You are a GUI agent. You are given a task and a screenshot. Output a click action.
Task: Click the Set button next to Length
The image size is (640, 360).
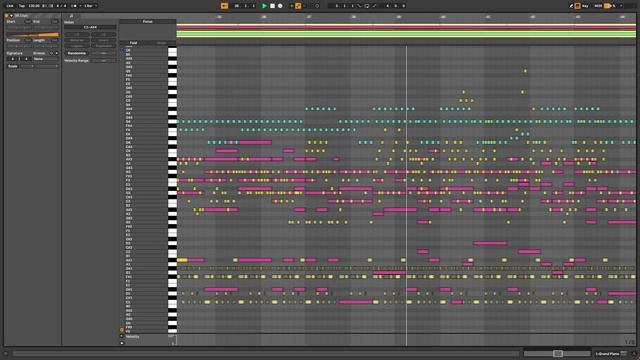pos(54,40)
